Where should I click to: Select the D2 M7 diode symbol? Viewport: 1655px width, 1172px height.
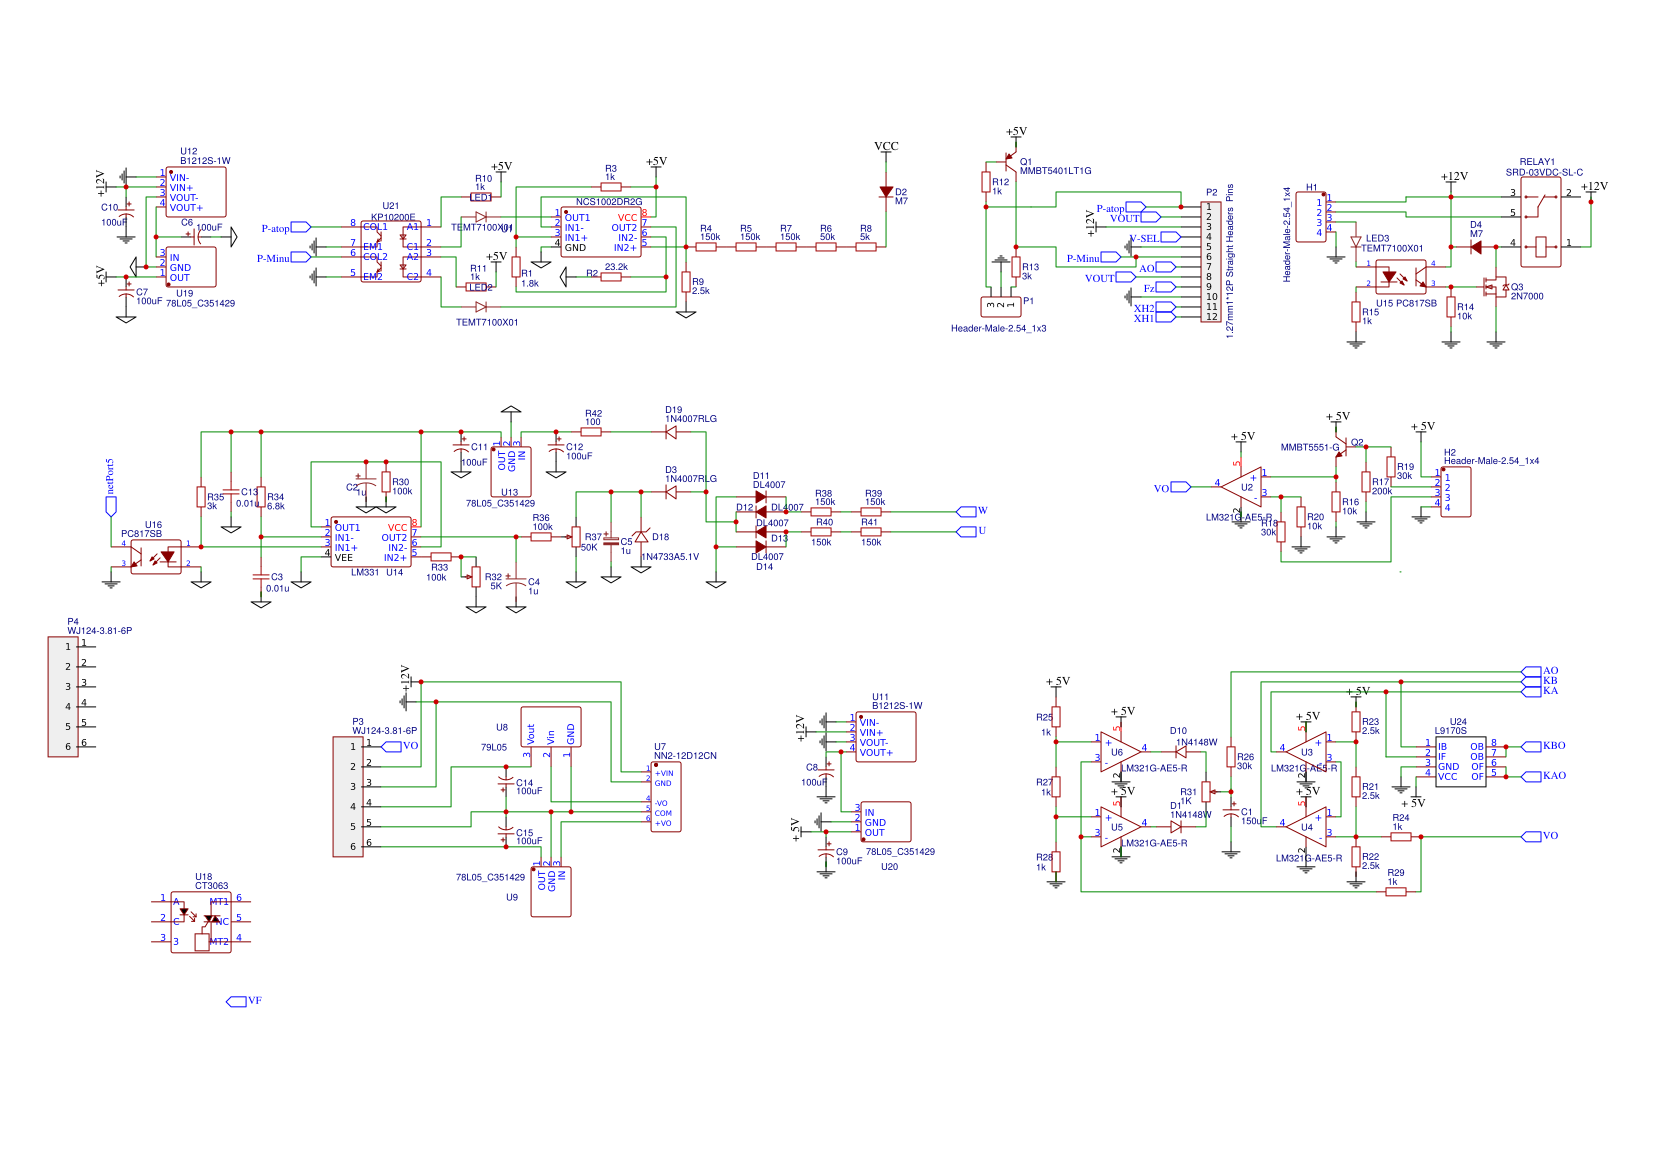click(886, 192)
